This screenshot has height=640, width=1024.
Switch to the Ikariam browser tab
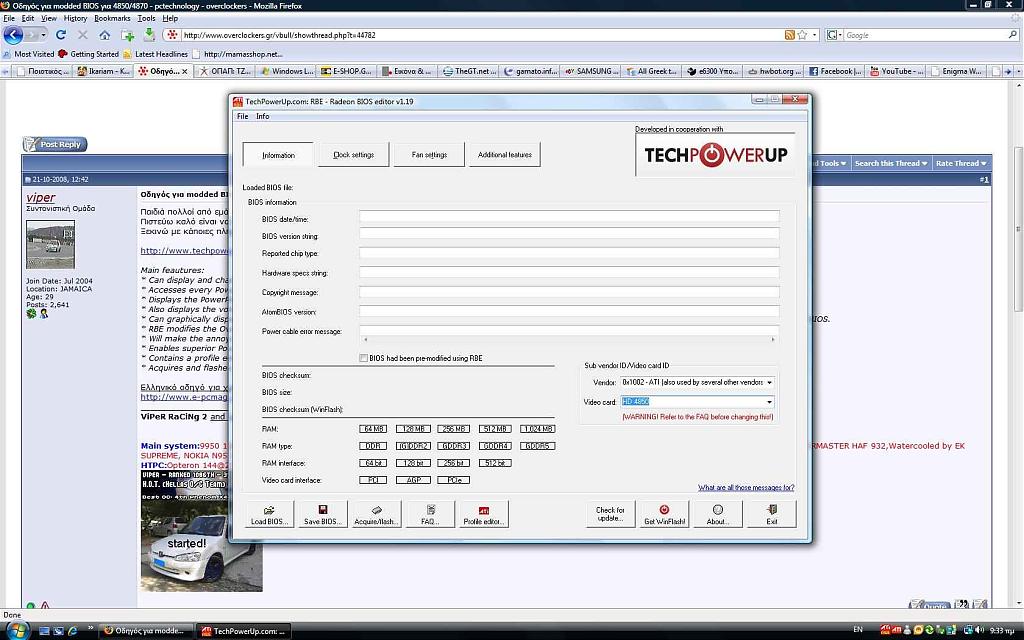[x=103, y=71]
